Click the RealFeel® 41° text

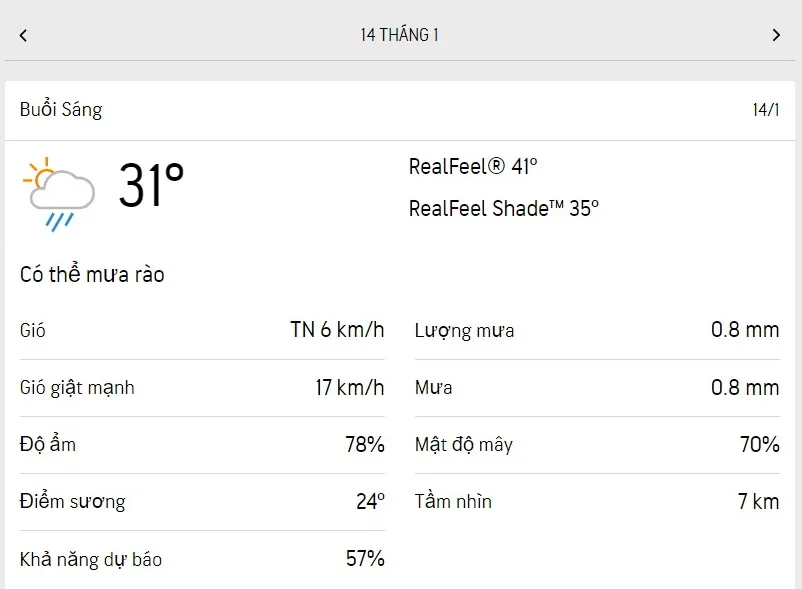473,166
